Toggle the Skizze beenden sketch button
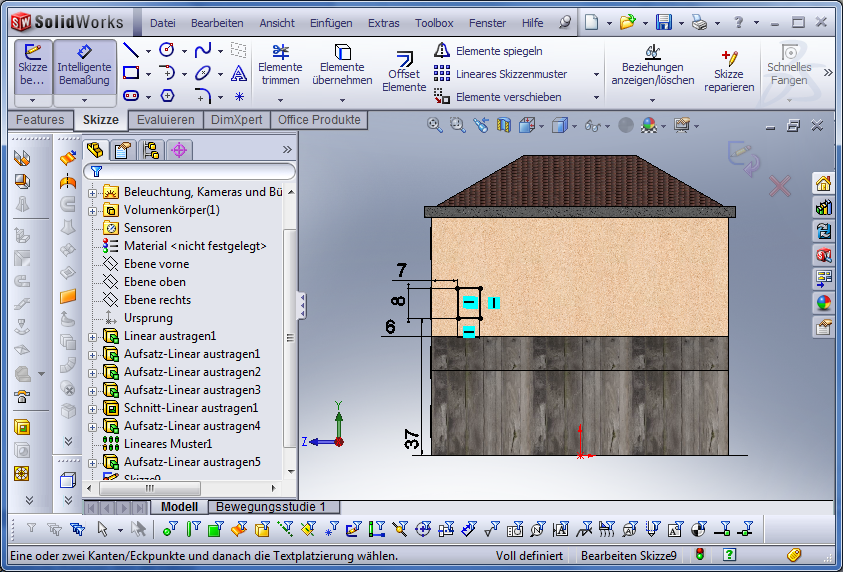This screenshot has width=843, height=572. [33, 66]
